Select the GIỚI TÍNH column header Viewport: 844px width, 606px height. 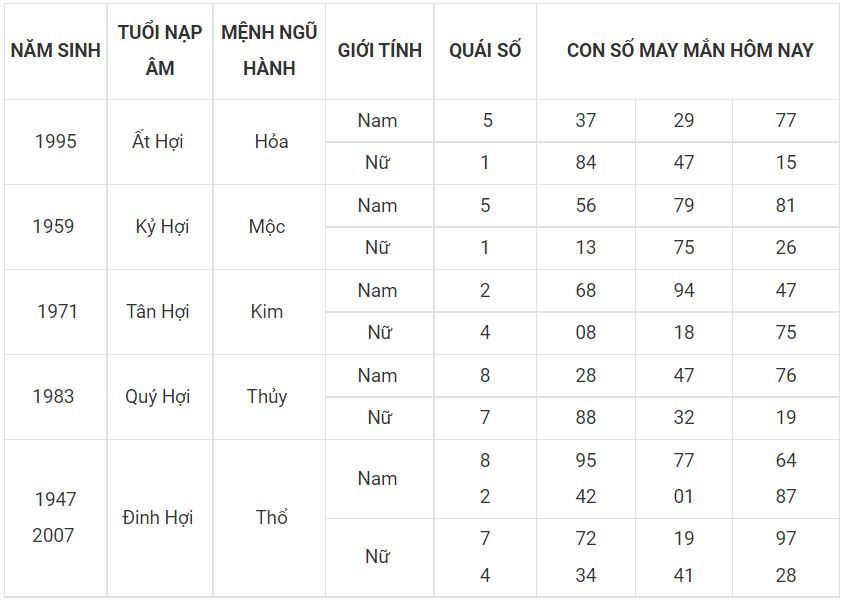[x=379, y=51]
